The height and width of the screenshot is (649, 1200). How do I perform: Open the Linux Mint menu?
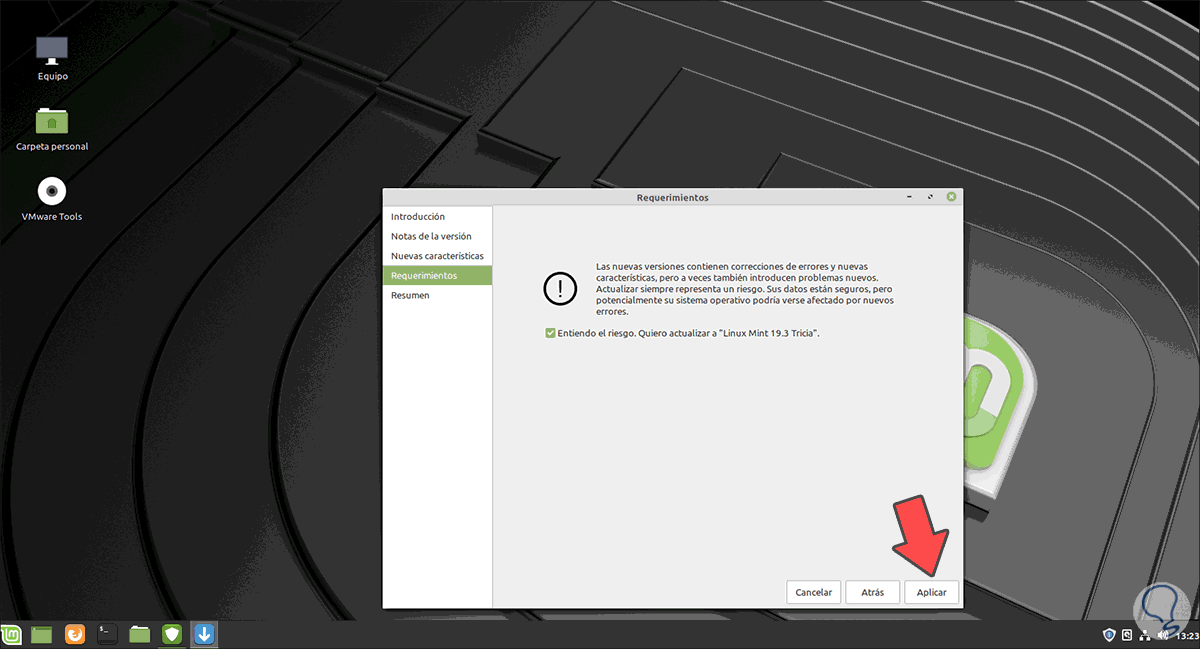point(10,634)
